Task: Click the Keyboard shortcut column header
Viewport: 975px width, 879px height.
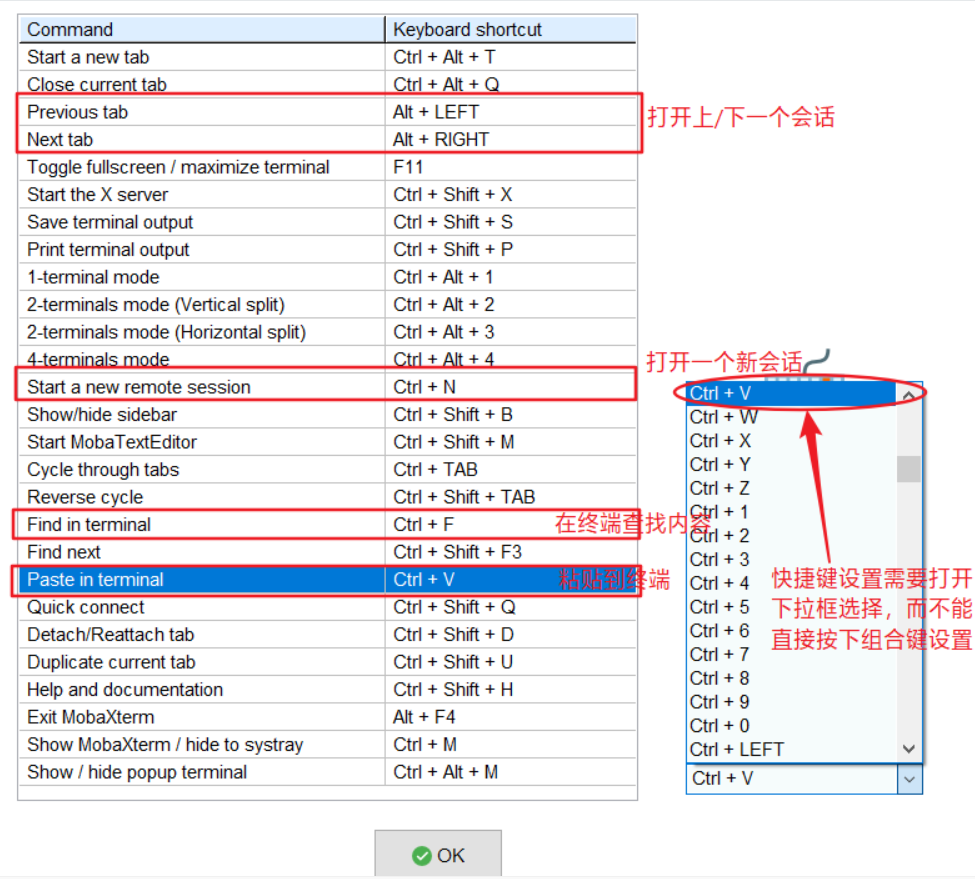Action: (x=511, y=29)
